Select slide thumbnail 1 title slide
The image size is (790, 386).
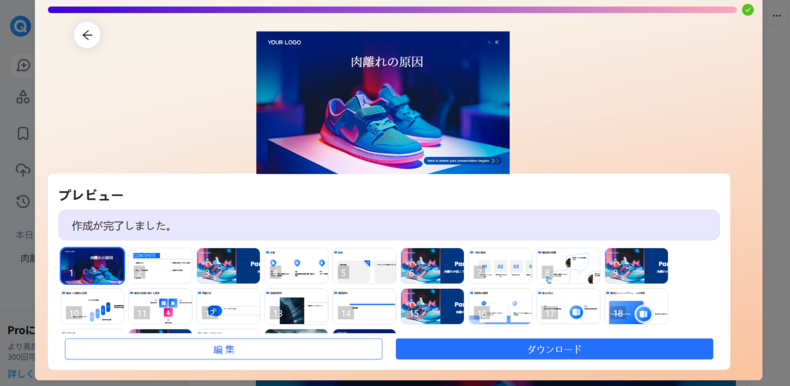pos(92,266)
